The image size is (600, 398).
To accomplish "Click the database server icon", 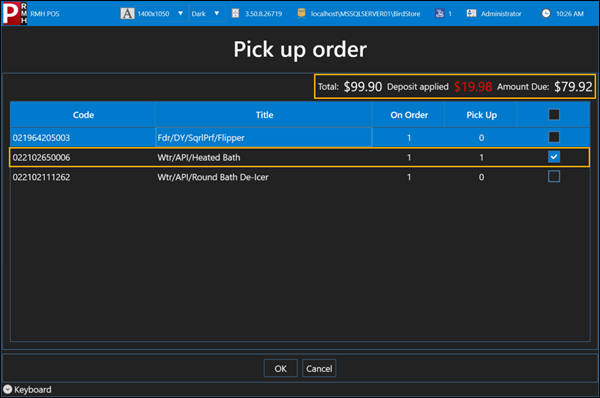I will pyautogui.click(x=302, y=13).
